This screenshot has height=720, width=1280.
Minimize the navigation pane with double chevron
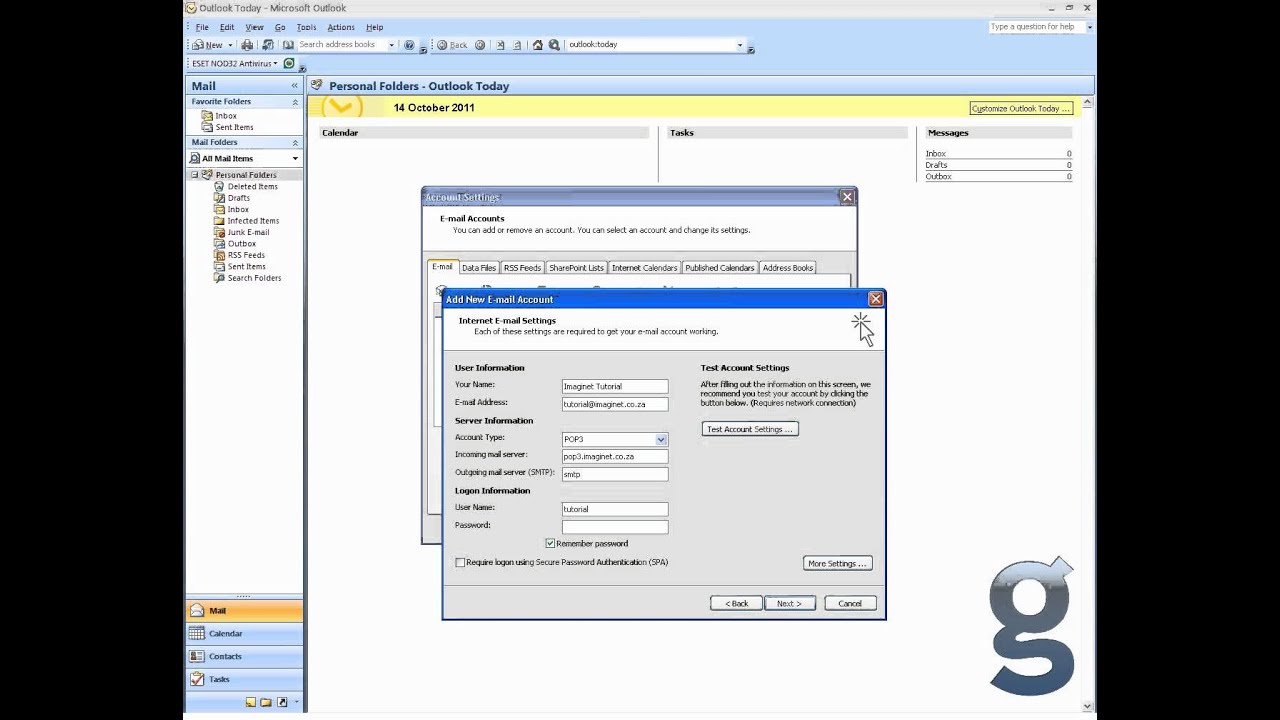[294, 86]
